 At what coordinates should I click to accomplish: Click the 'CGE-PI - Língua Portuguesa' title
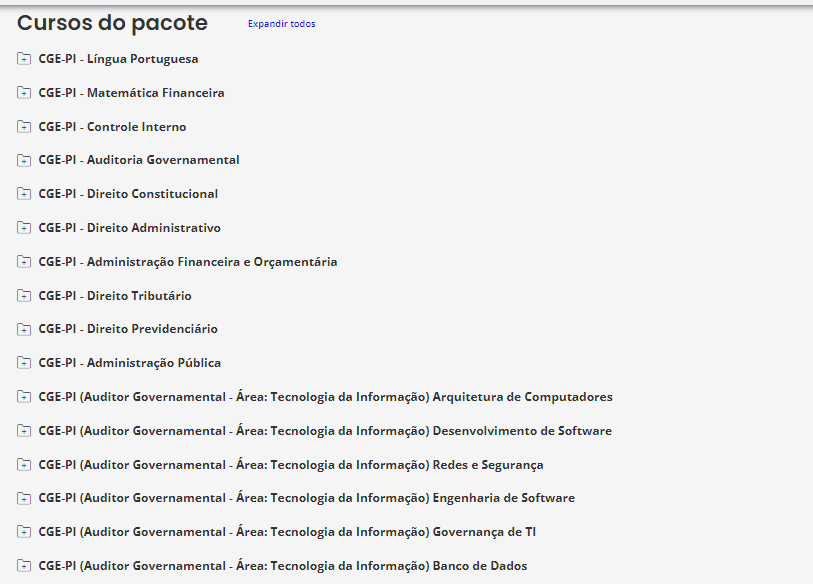118,59
